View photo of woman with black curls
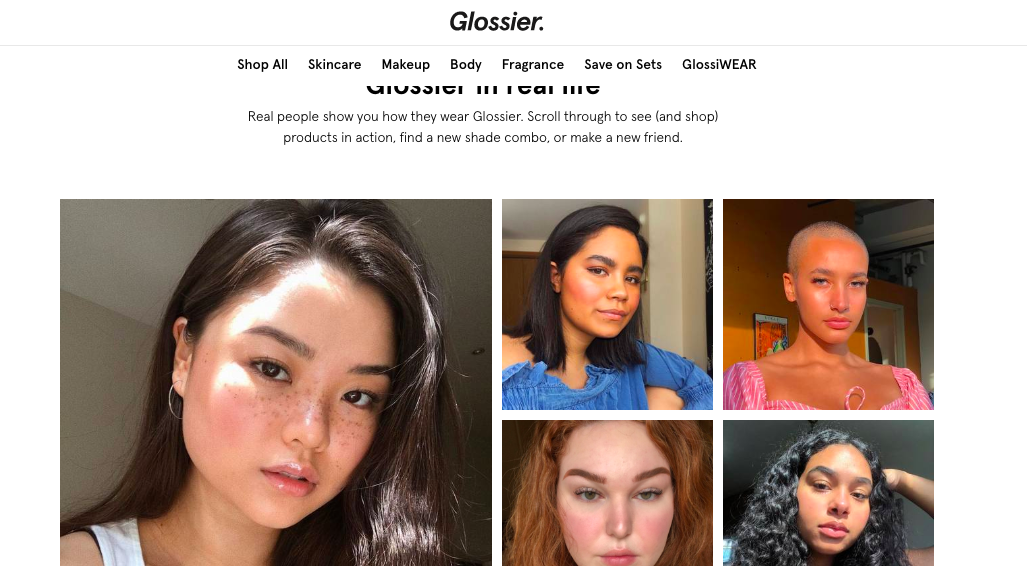This screenshot has height=566, width=1027. point(829,493)
